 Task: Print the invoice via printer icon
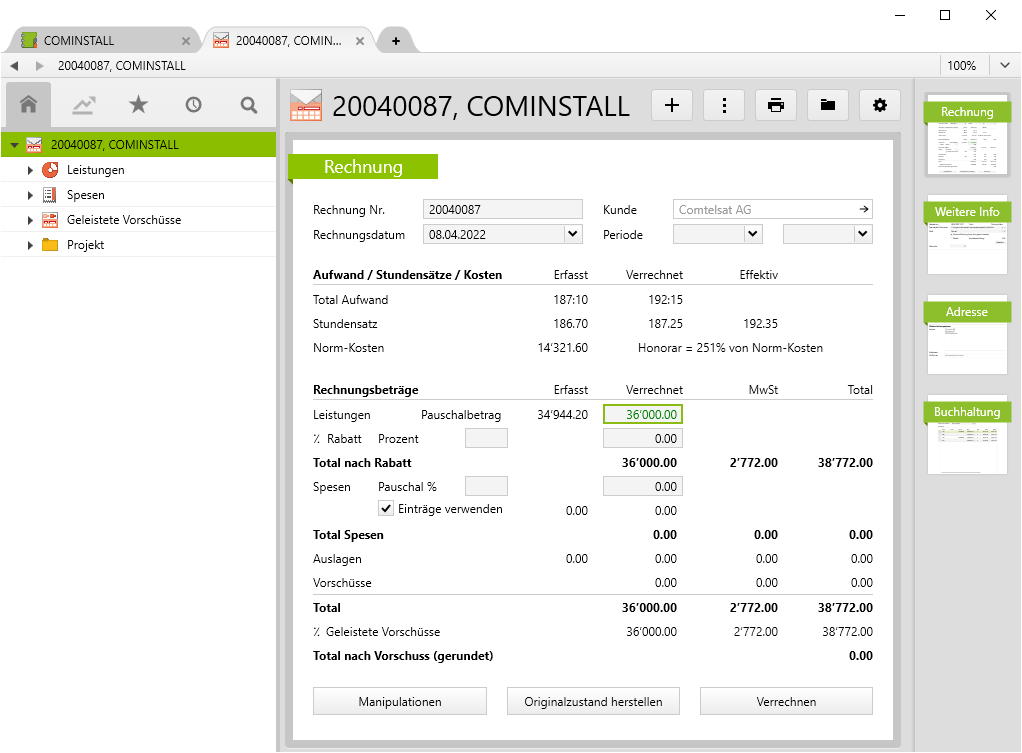[x=776, y=104]
